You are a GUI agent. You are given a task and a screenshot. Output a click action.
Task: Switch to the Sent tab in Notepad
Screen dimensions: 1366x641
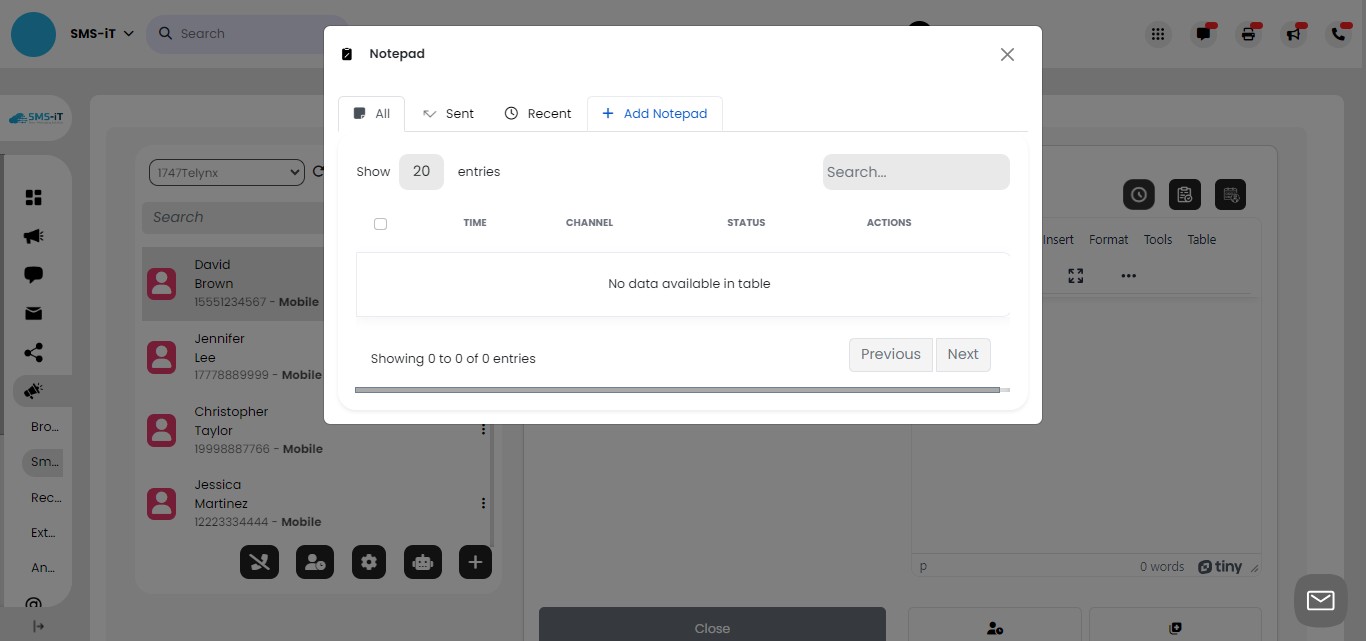pyautogui.click(x=448, y=113)
